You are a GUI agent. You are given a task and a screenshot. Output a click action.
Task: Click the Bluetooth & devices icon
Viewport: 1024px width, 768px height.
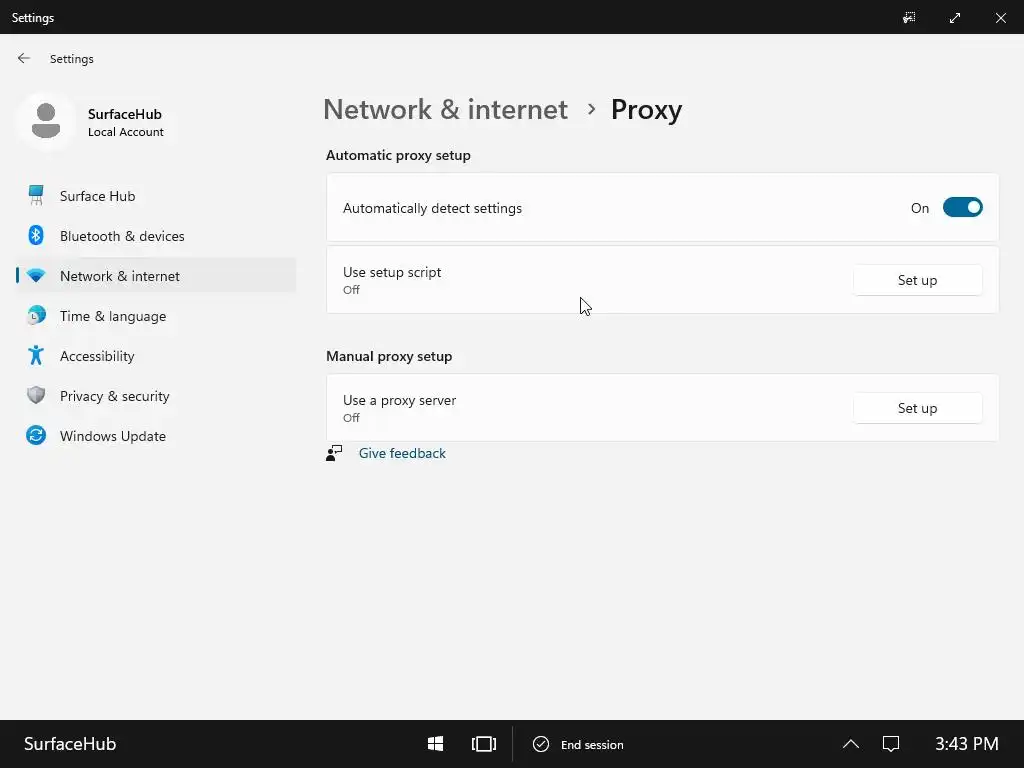pos(36,236)
